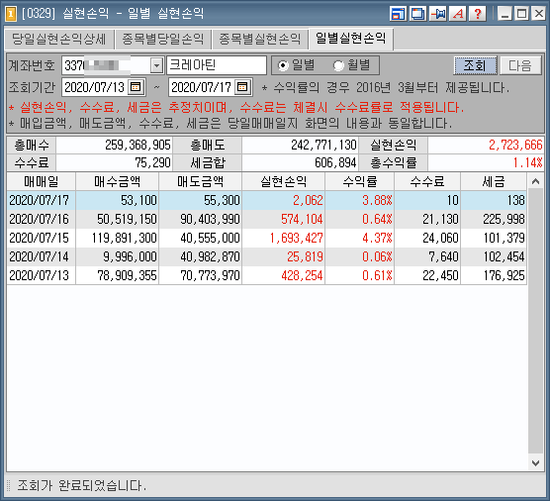Pin the window with the pushpin icon
The width and height of the screenshot is (550, 501).
click(x=438, y=14)
